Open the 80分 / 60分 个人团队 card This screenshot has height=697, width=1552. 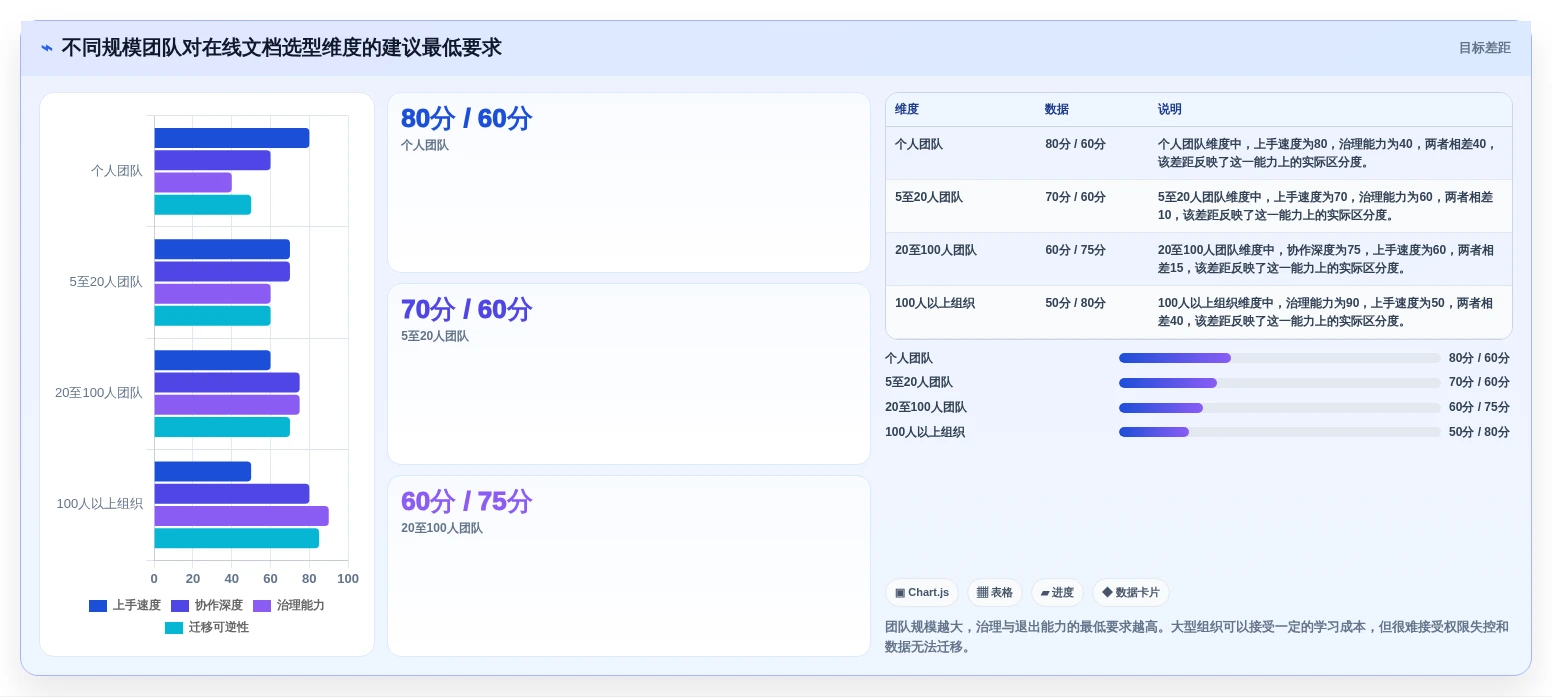[x=629, y=183]
